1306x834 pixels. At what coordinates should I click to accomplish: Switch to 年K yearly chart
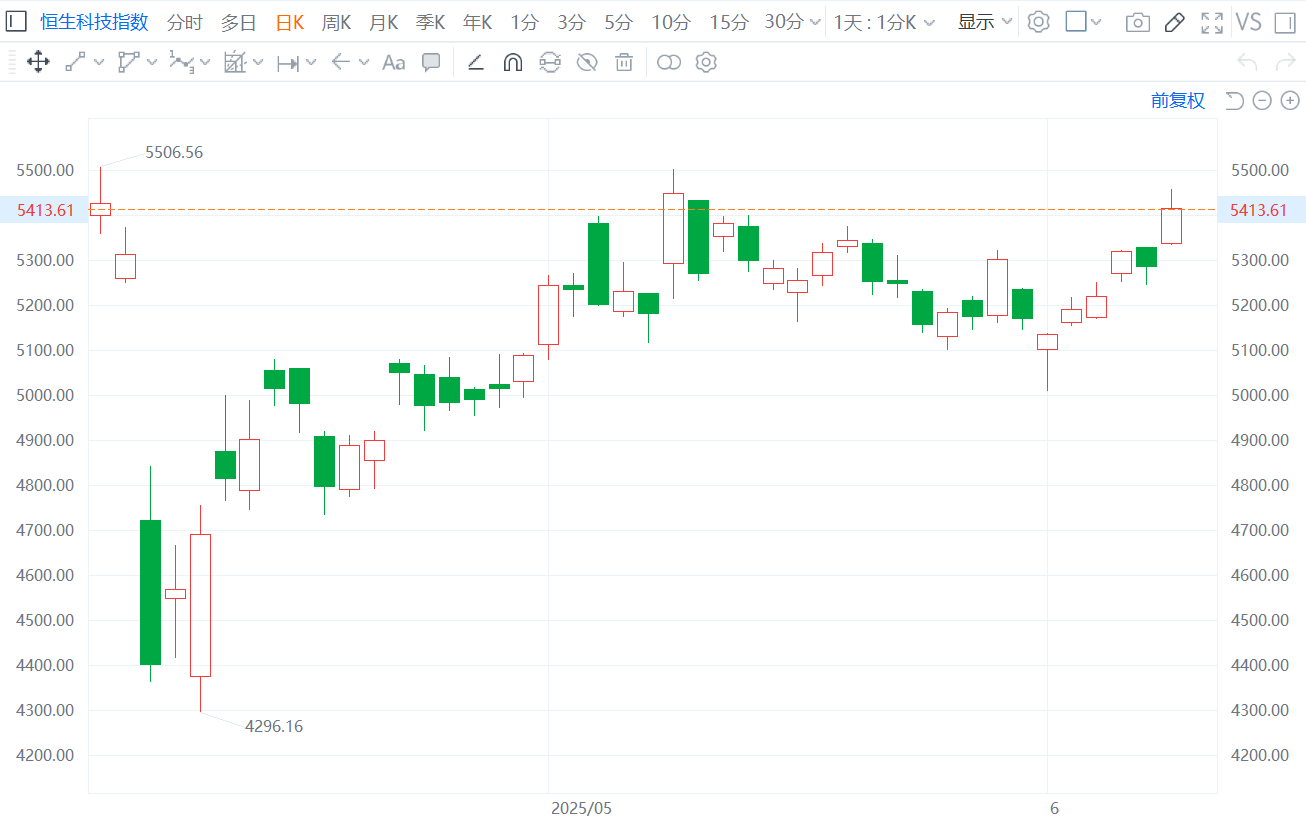coord(477,22)
